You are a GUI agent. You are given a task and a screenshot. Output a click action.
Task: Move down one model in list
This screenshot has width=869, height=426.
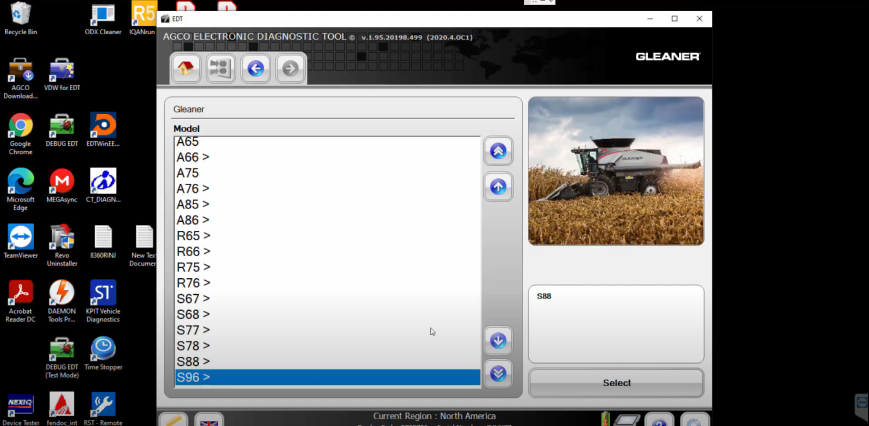tap(498, 340)
